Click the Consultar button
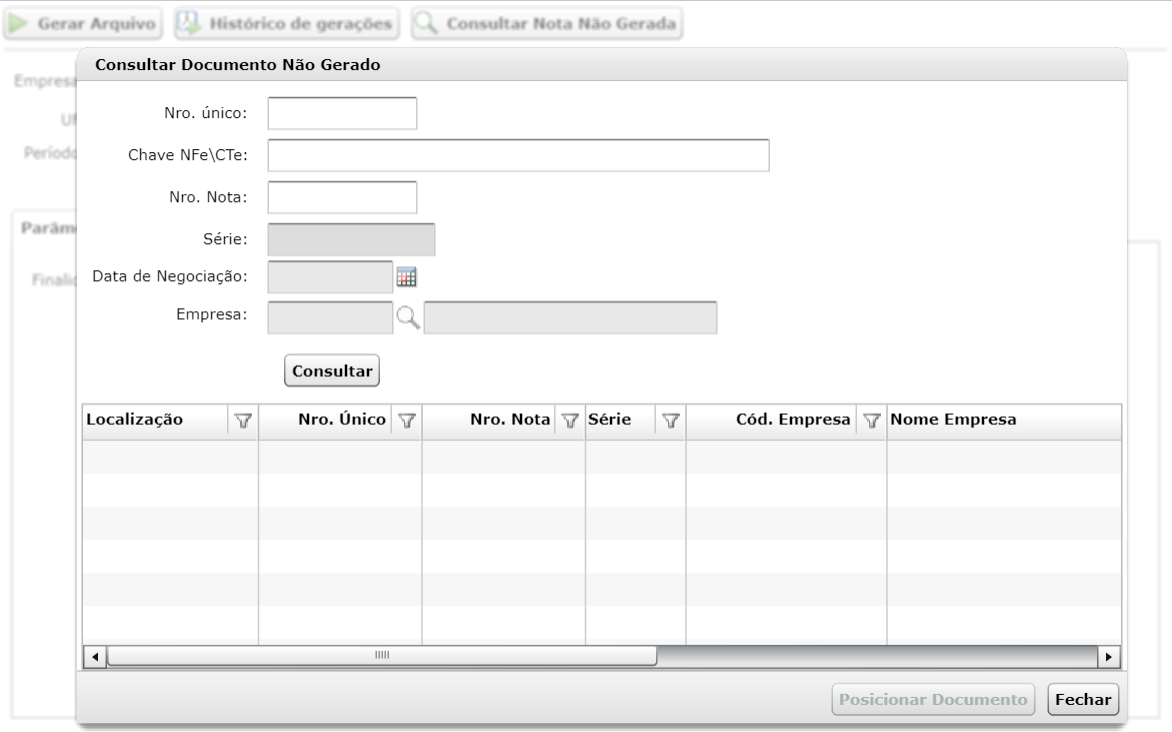 pyautogui.click(x=332, y=371)
